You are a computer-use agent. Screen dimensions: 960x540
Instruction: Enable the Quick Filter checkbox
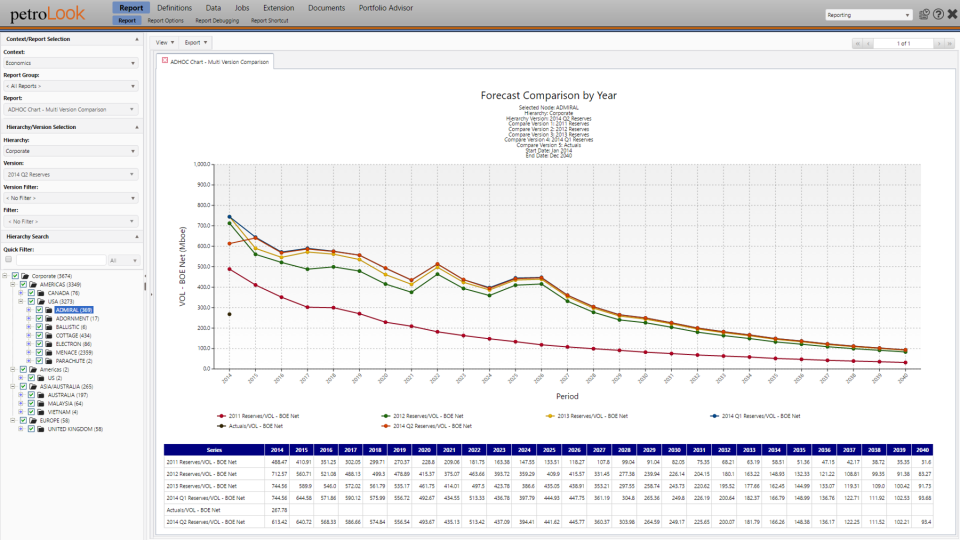8,259
